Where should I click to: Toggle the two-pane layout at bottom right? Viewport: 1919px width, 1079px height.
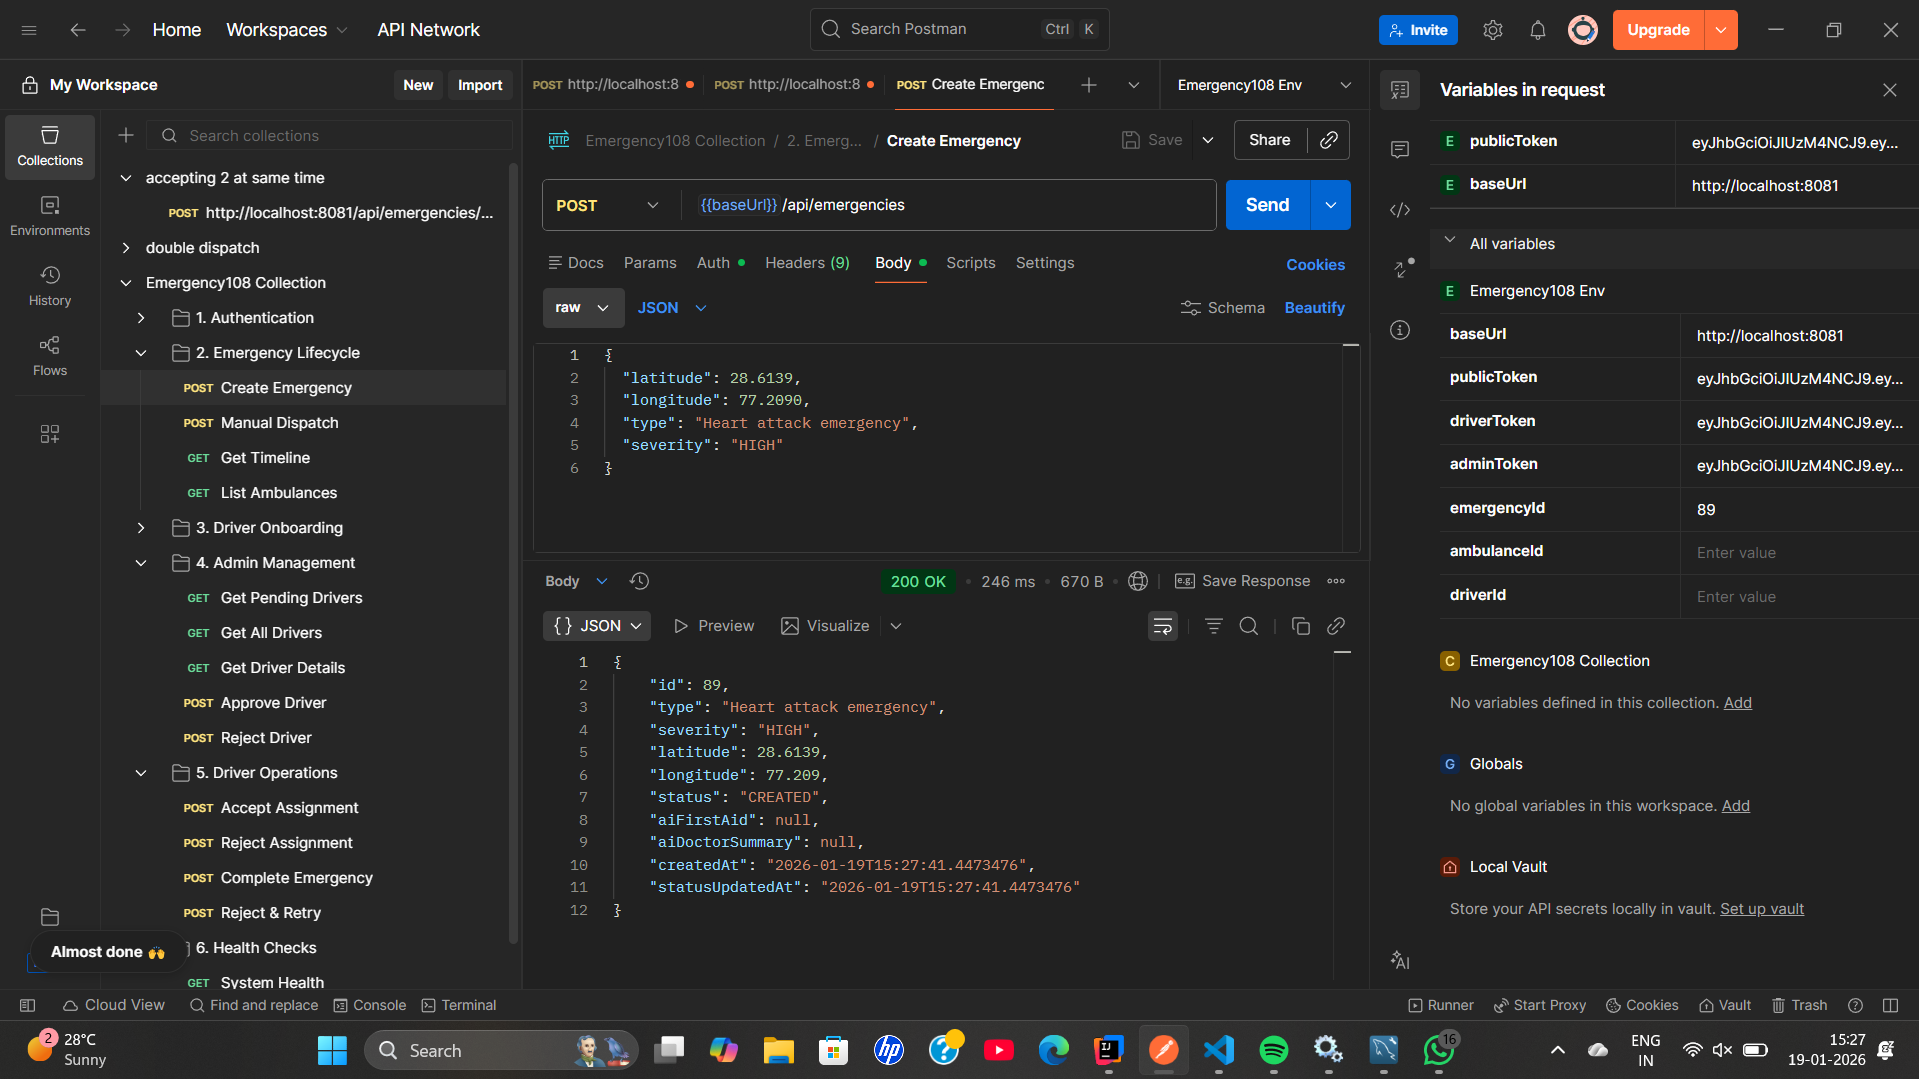point(1890,1004)
